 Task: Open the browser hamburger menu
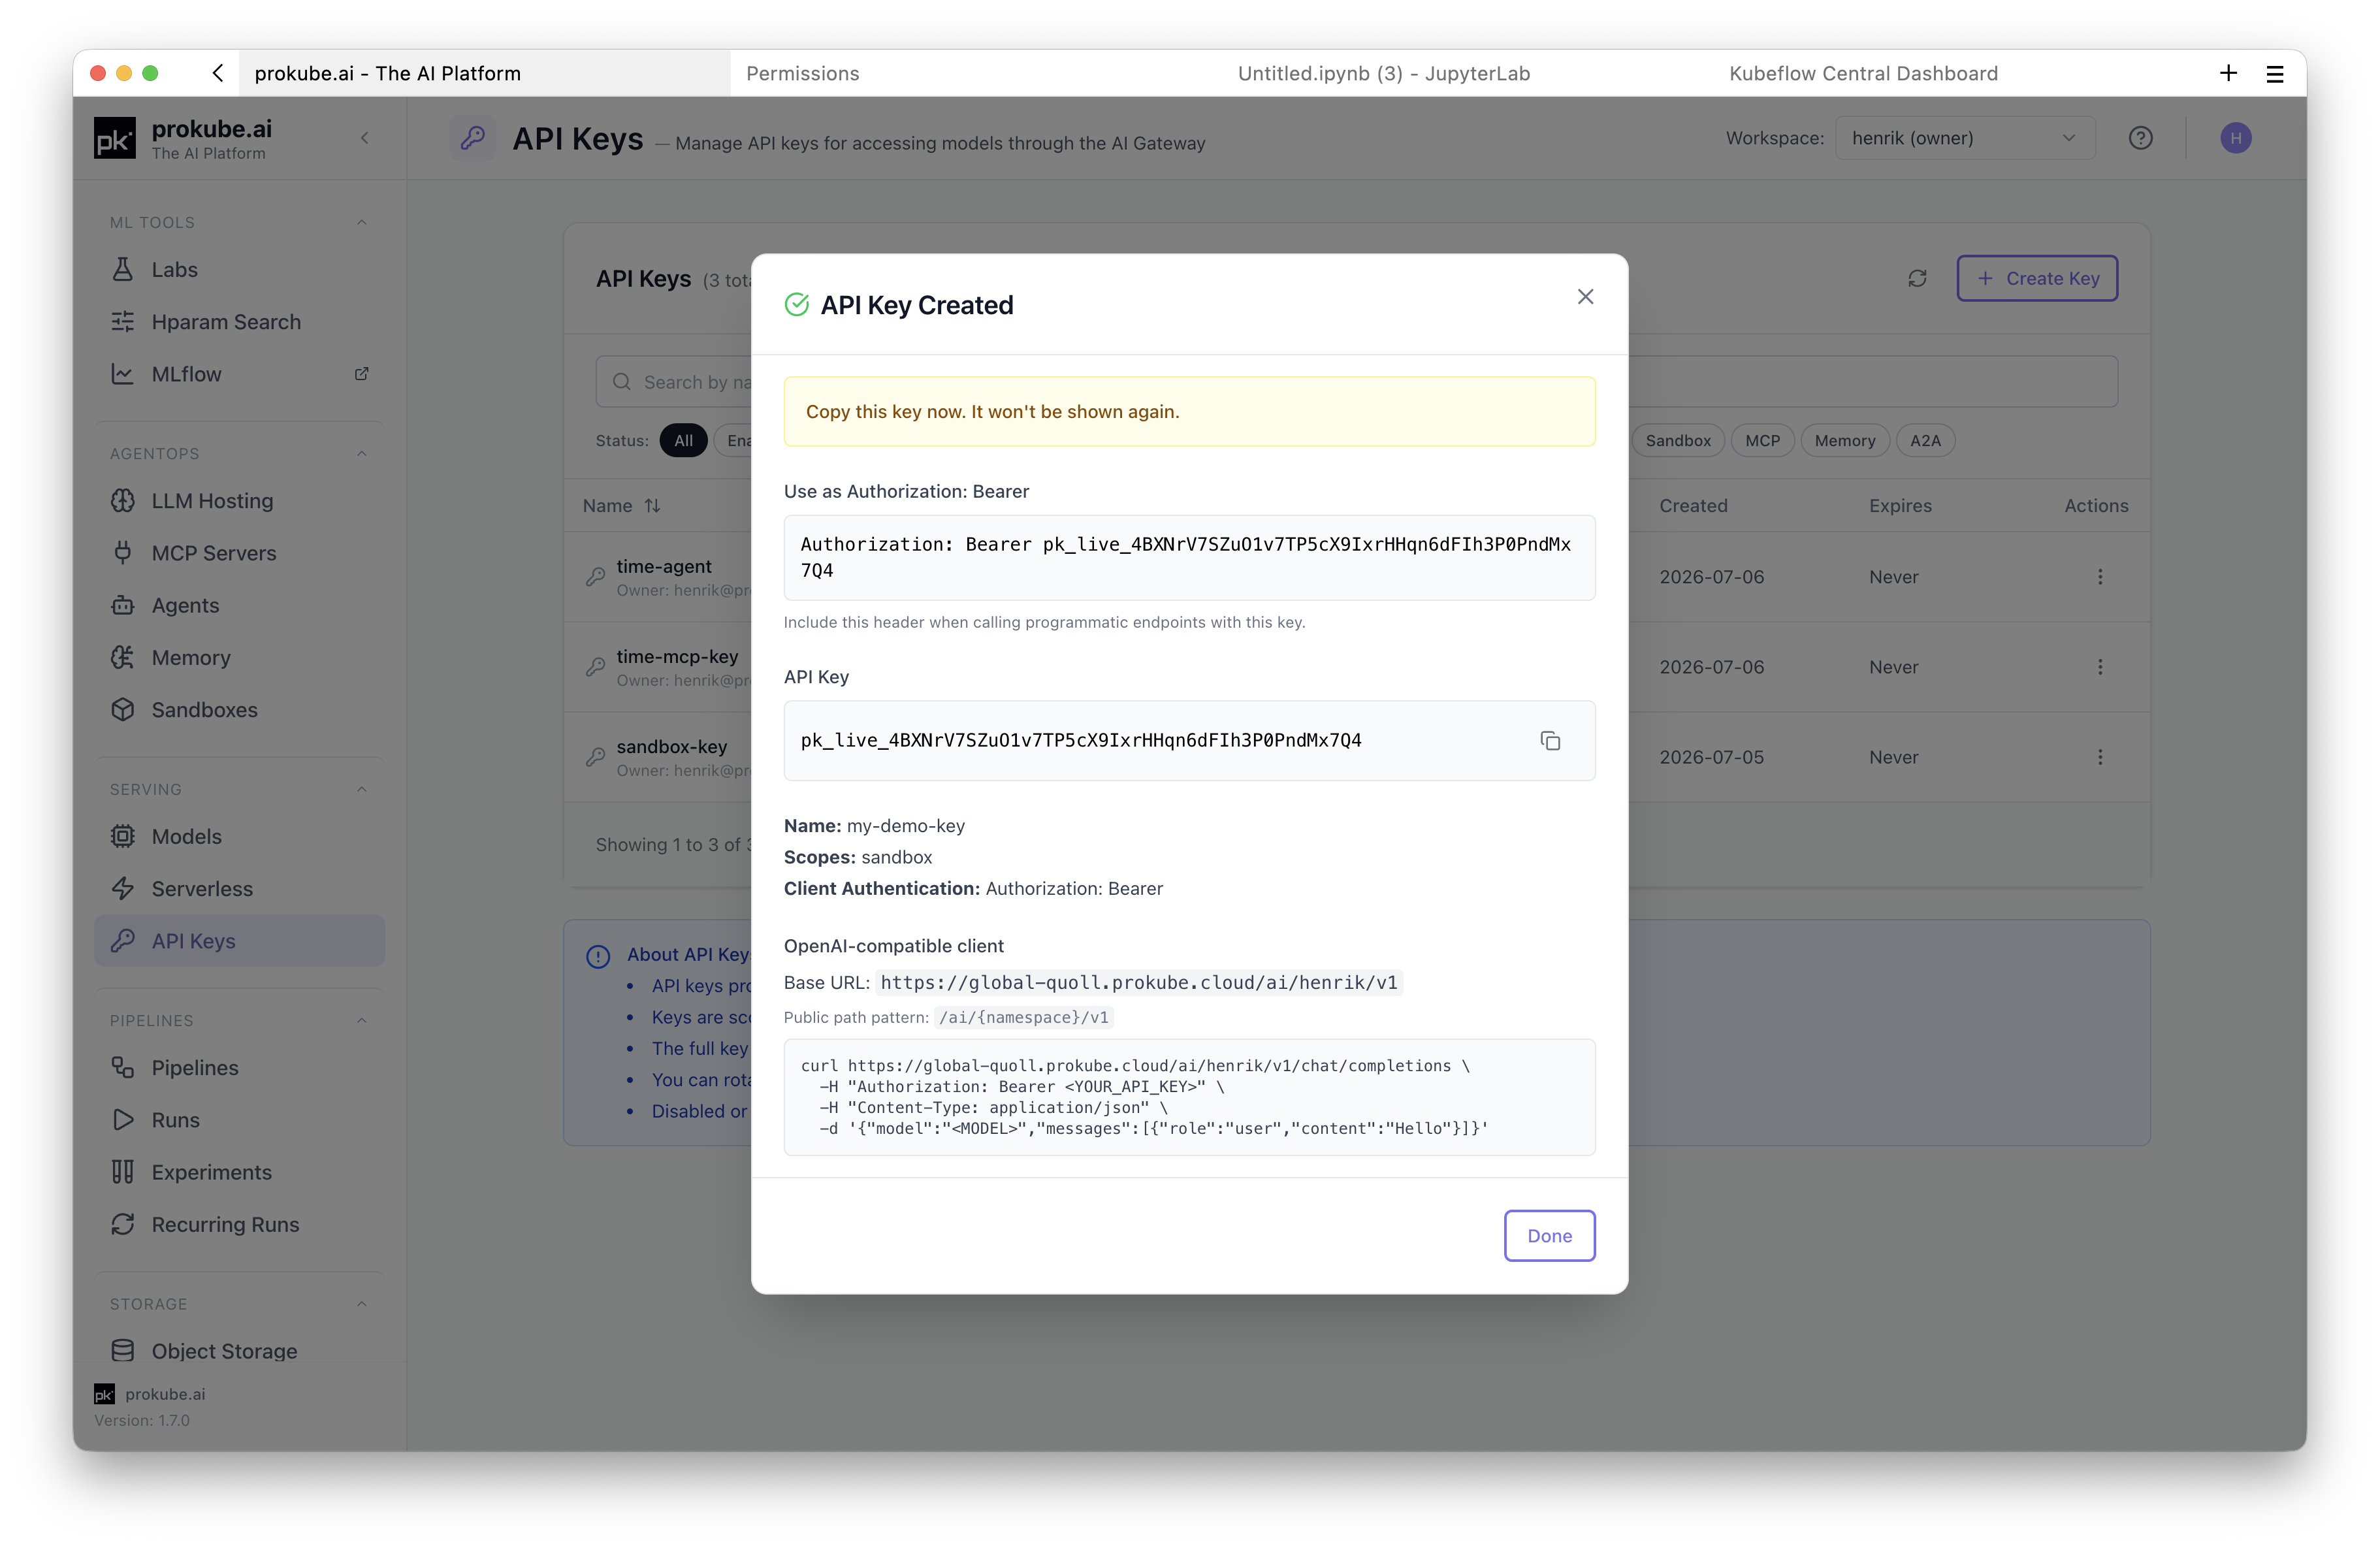[x=2275, y=74]
